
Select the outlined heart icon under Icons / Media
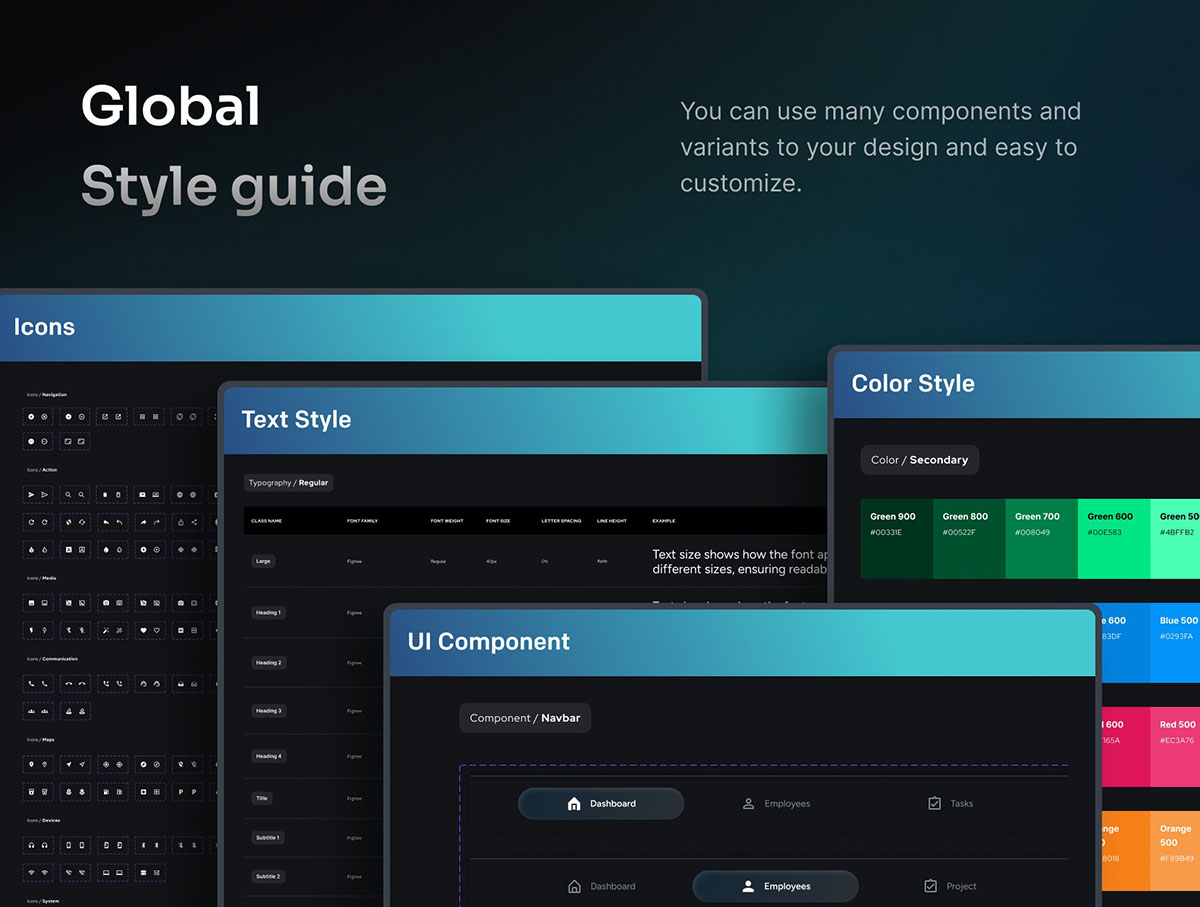157,630
